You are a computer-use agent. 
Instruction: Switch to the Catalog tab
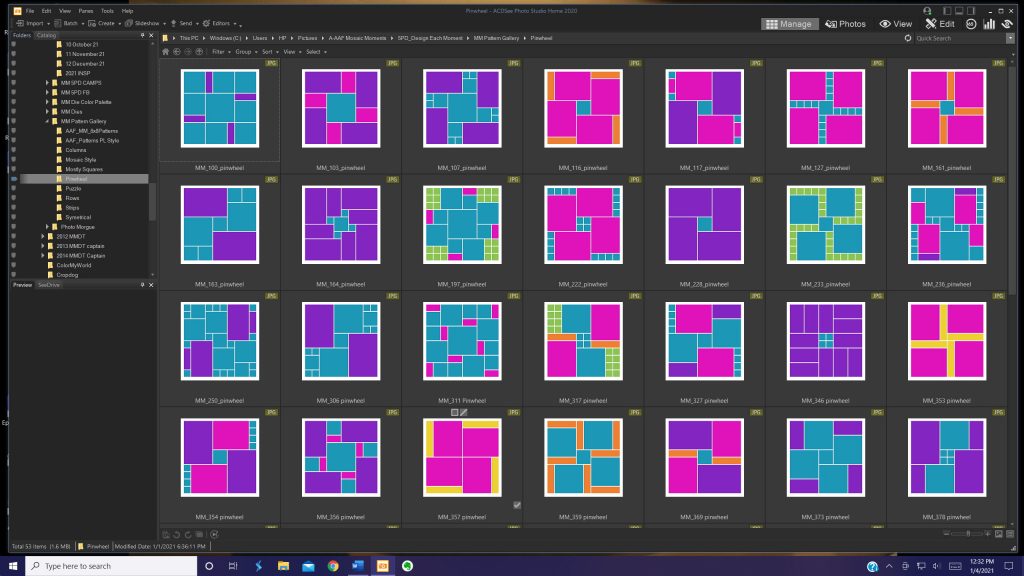tap(46, 35)
